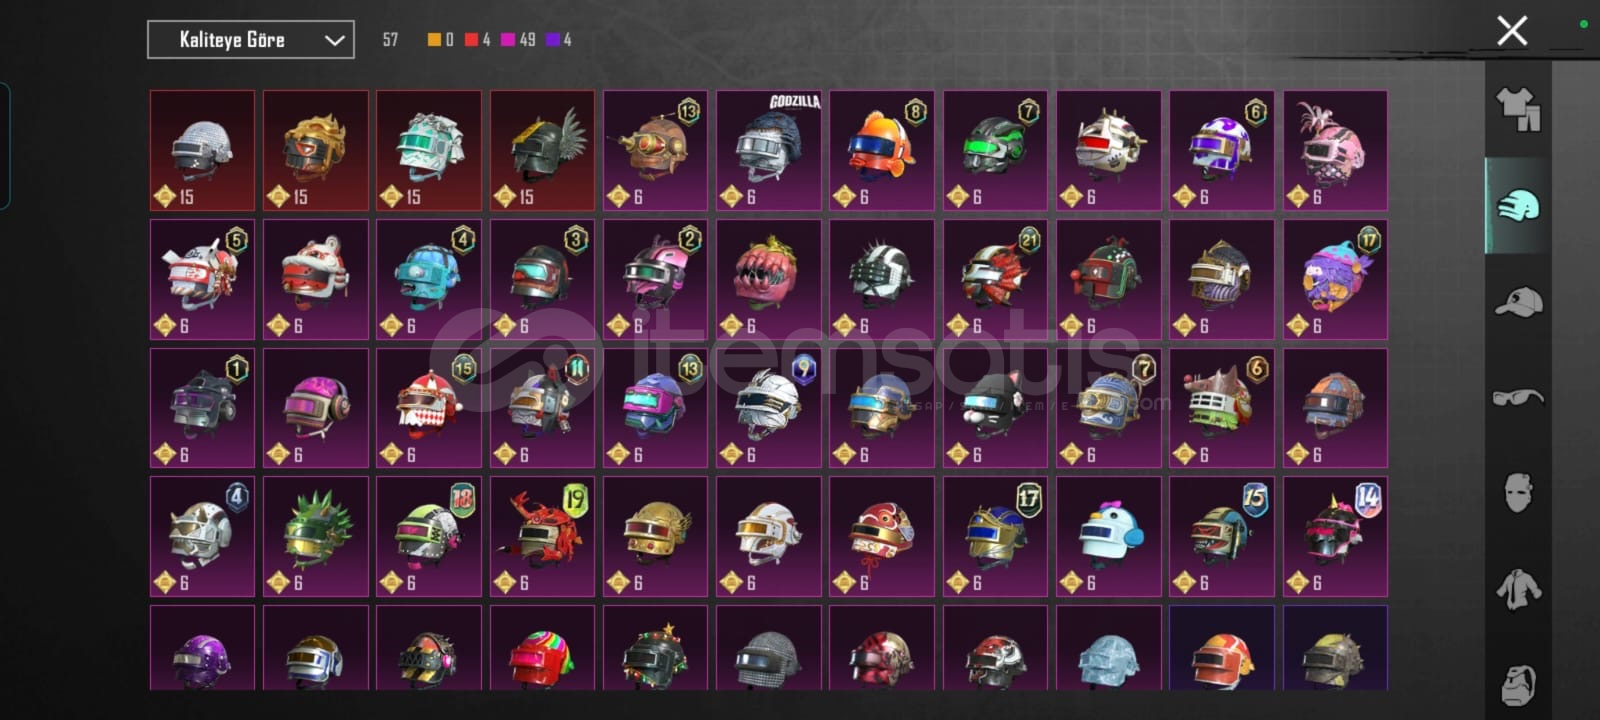The width and height of the screenshot is (1600, 720).
Task: Open the glasses category icon
Action: click(1518, 398)
